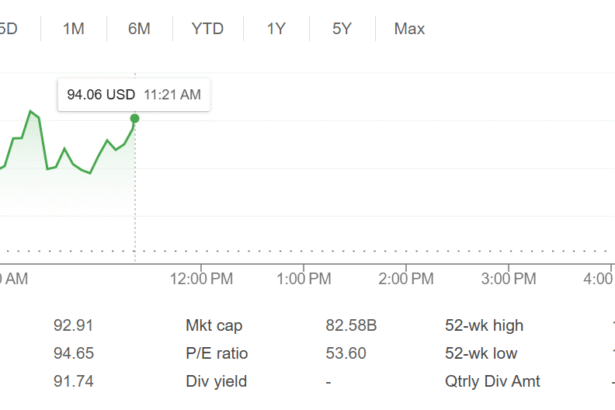Click the 3:00 PM time label
This screenshot has height=410, width=615.
pyautogui.click(x=508, y=277)
